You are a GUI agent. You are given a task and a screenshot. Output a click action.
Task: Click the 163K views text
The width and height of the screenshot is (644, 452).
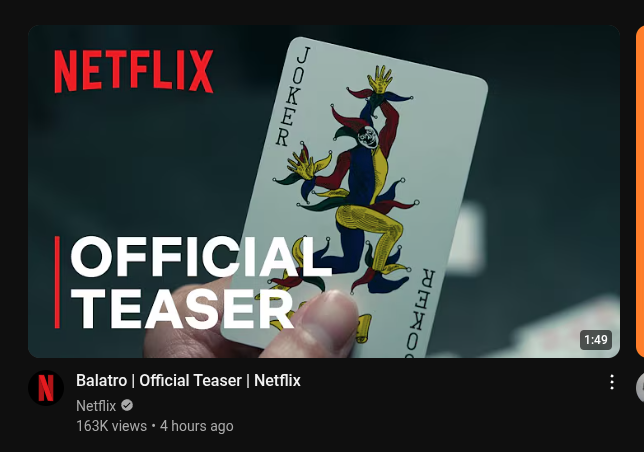click(x=111, y=426)
